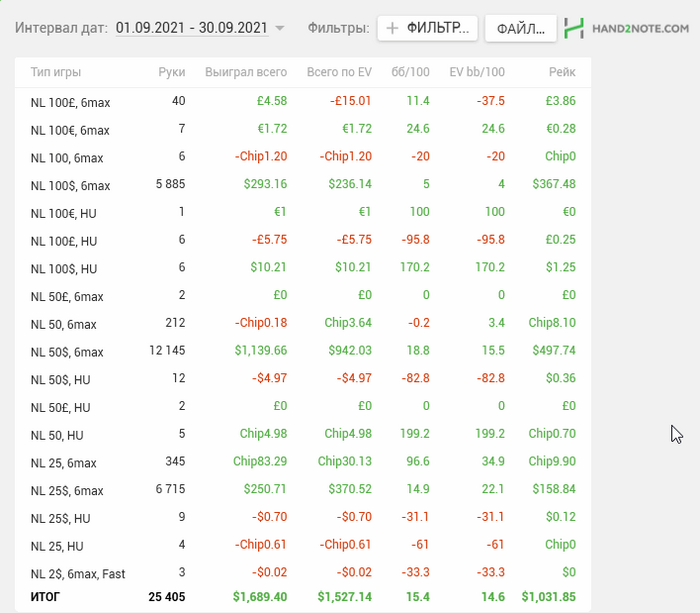Sort by Рейк column header
700x613 pixels.
pos(562,72)
